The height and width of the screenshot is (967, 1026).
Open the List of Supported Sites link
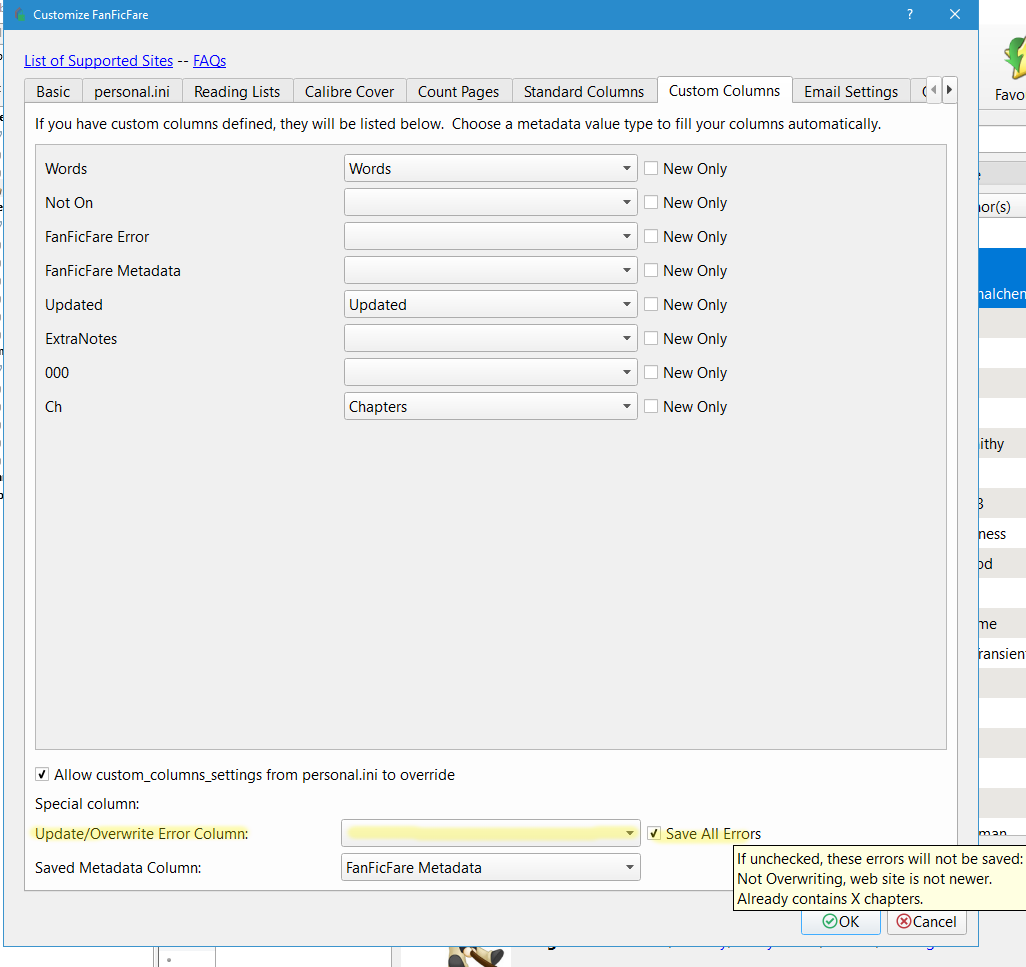98,61
